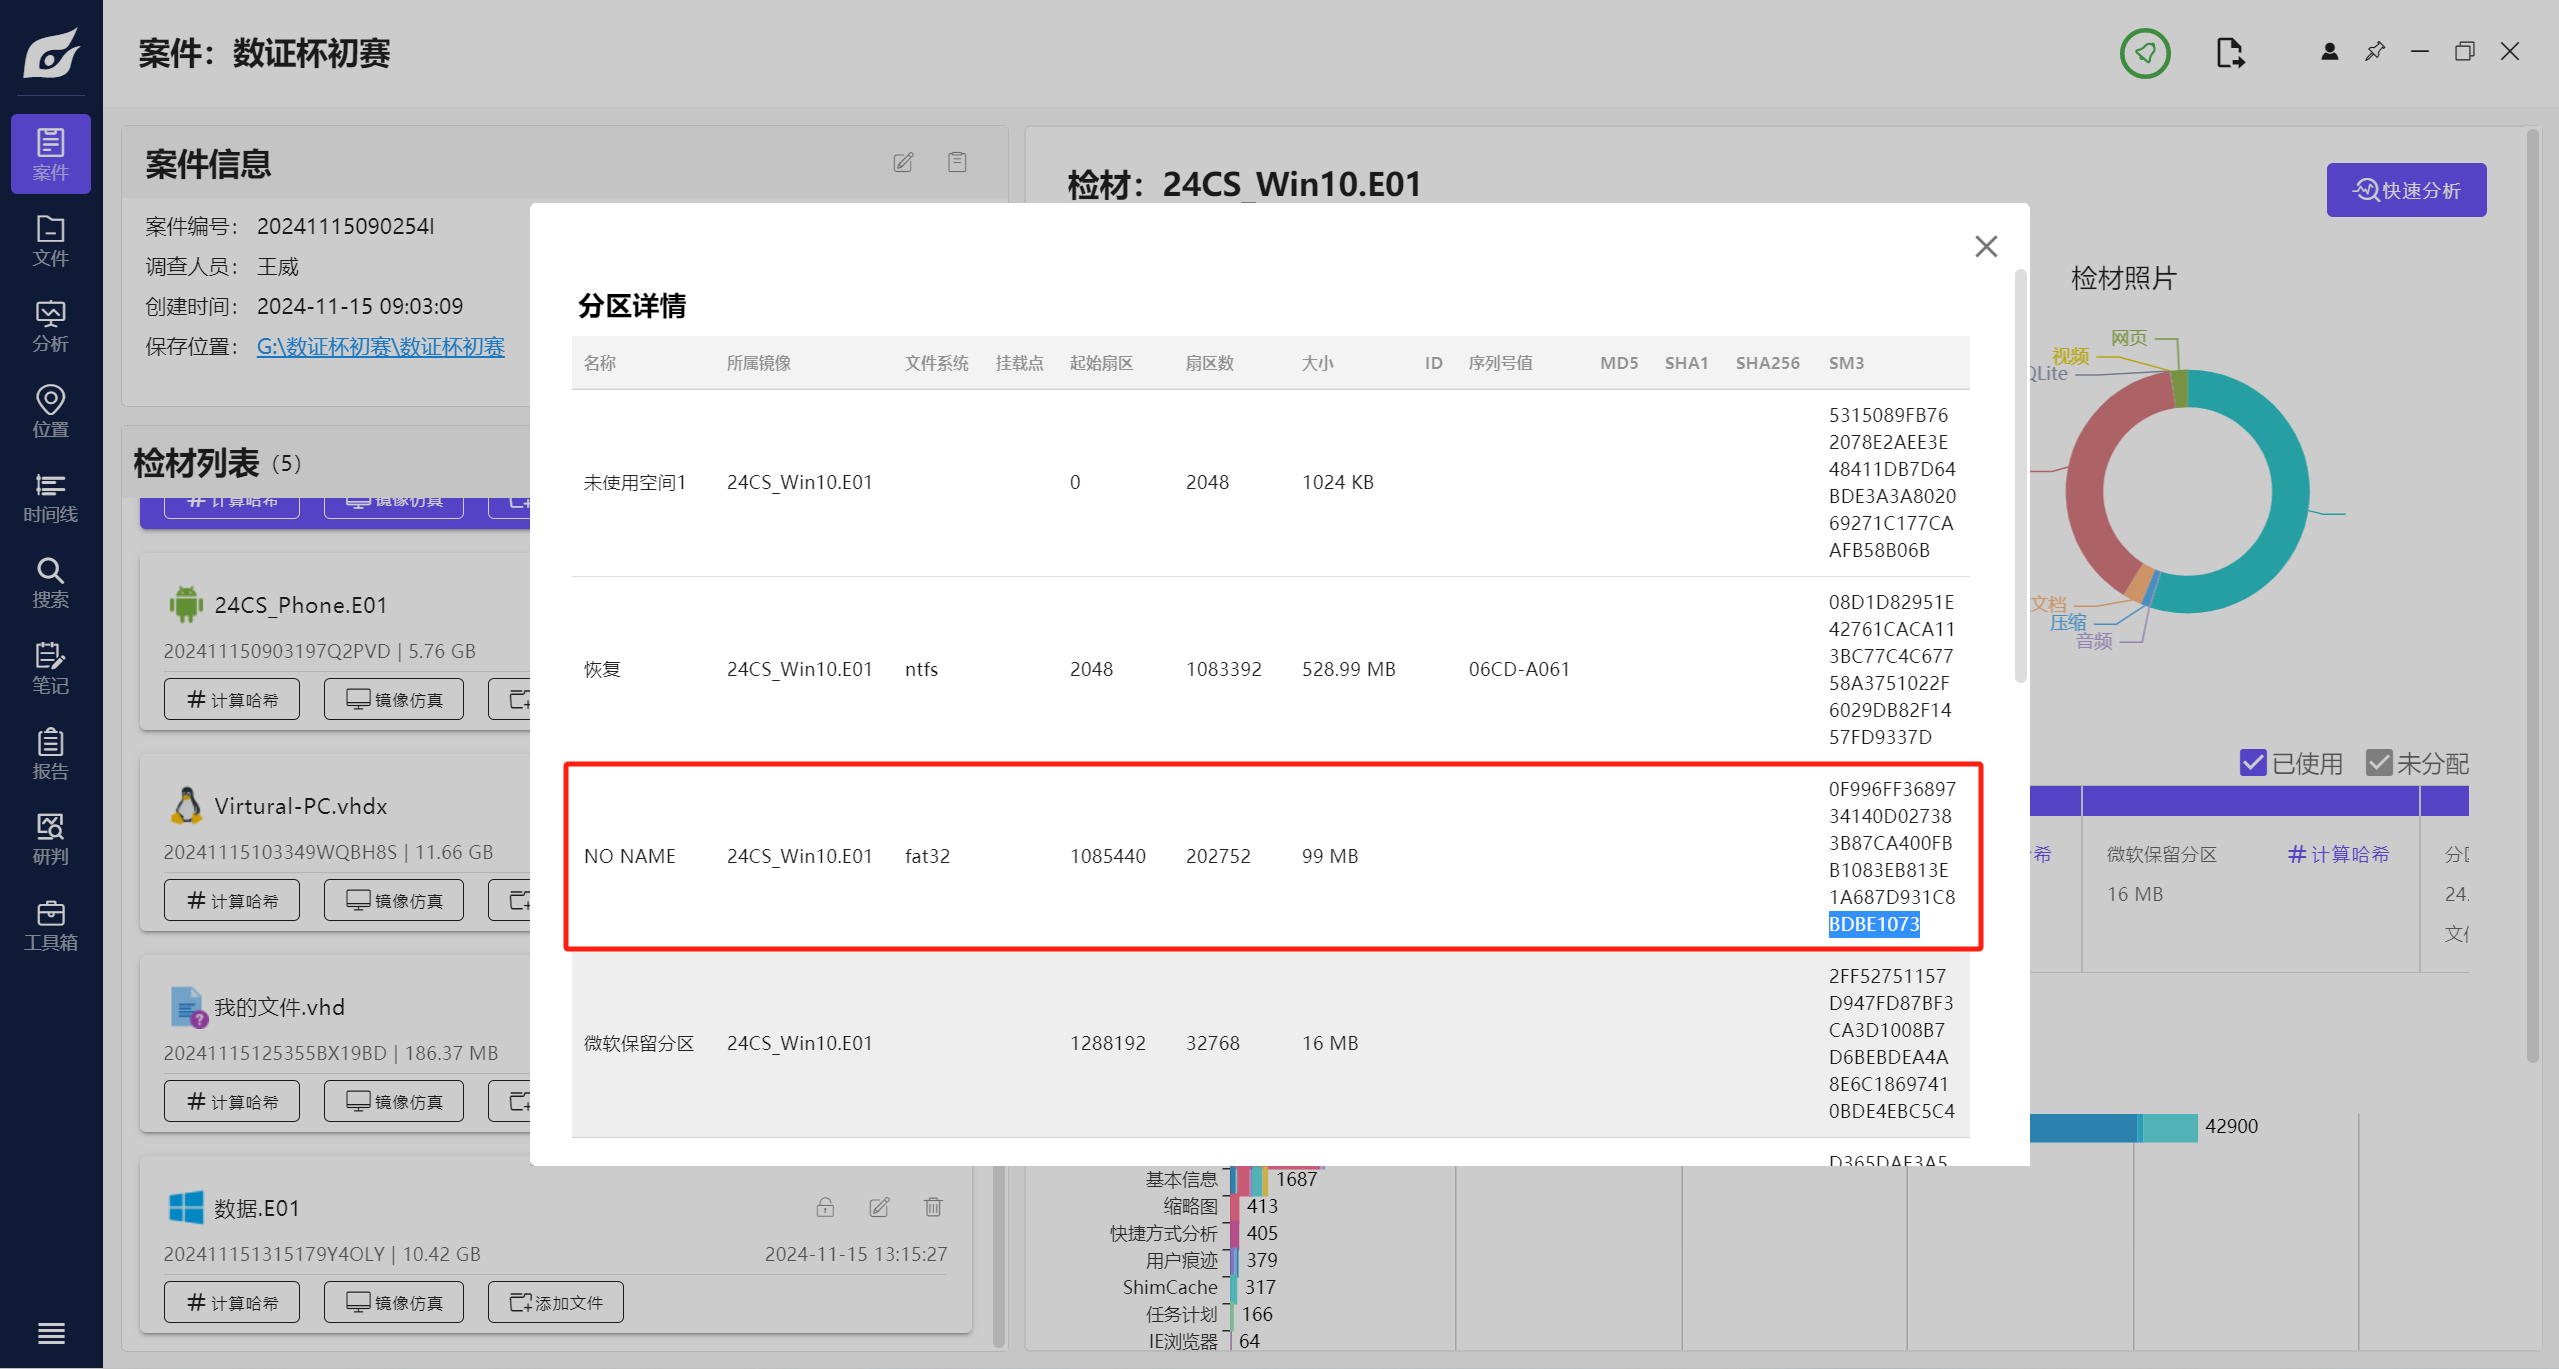The height and width of the screenshot is (1369, 2559).
Task: Select the 研判 sidebar tab
Action: pos(50,839)
